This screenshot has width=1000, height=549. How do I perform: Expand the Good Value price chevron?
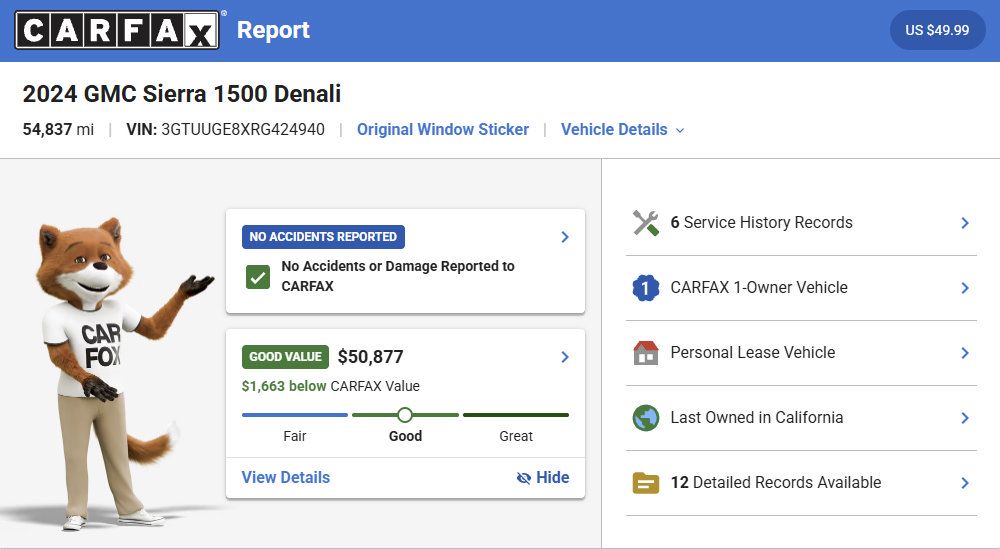pyautogui.click(x=564, y=357)
